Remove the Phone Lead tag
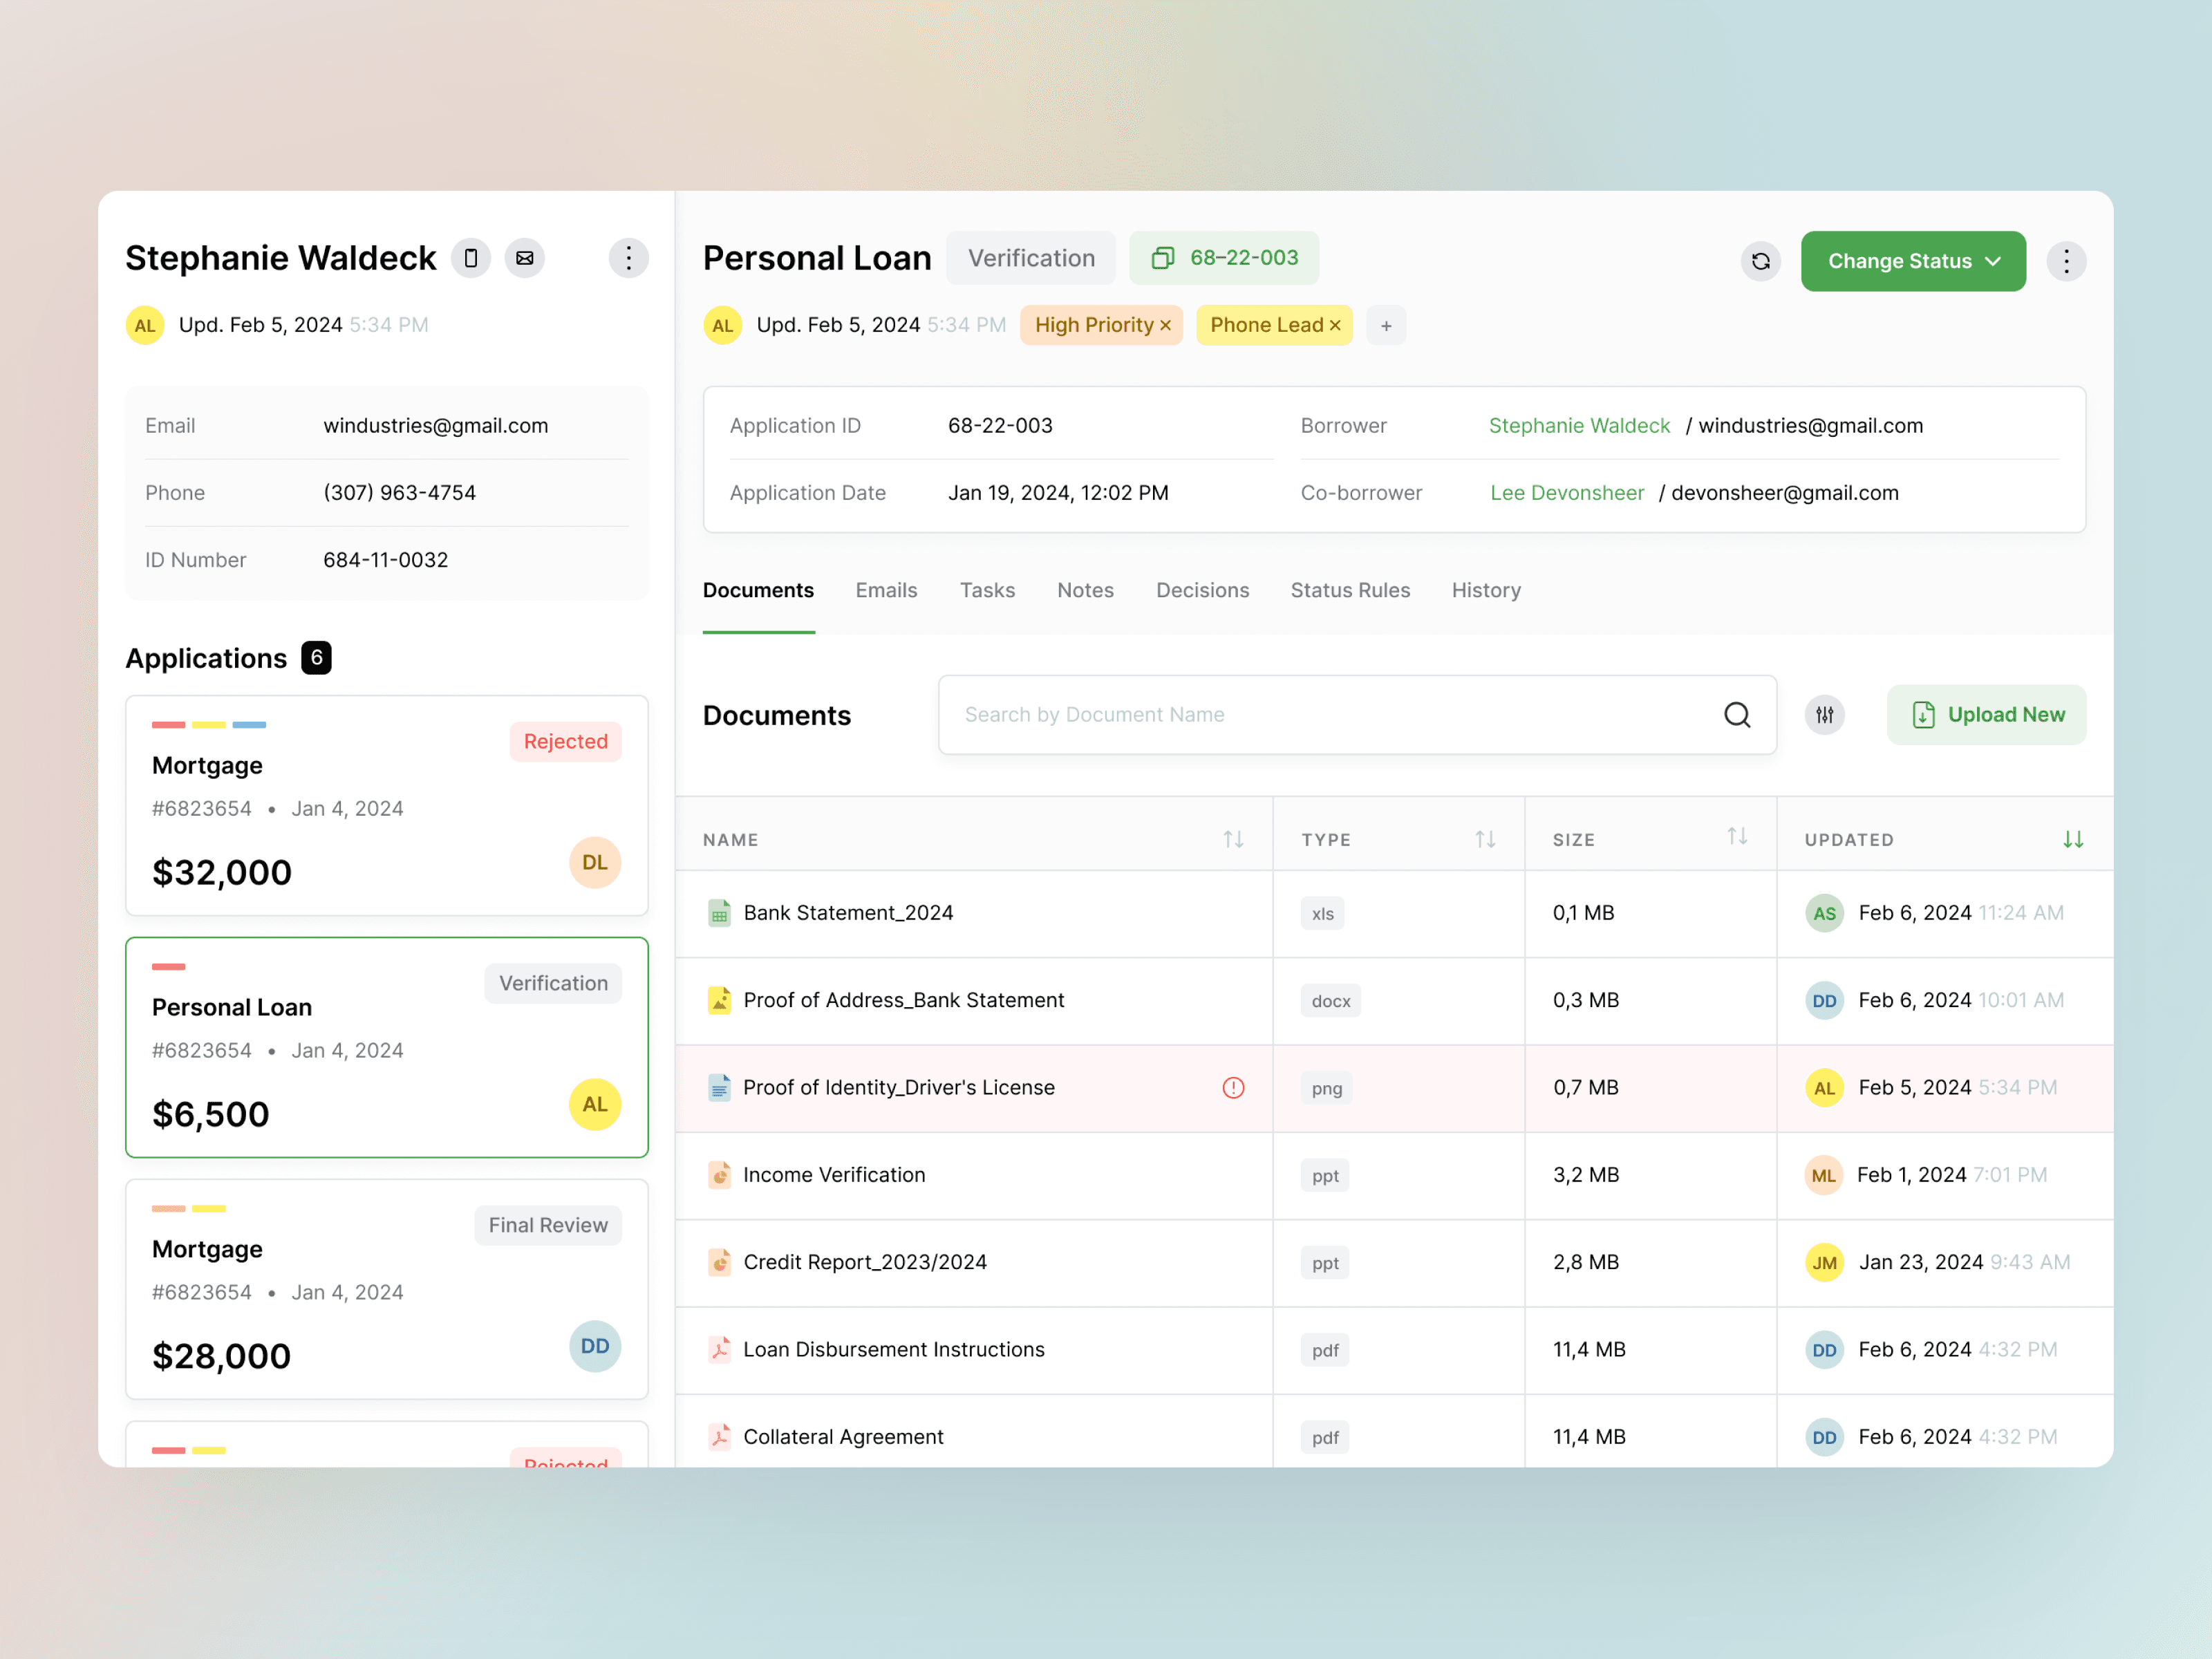This screenshot has width=2212, height=1659. 1335,326
